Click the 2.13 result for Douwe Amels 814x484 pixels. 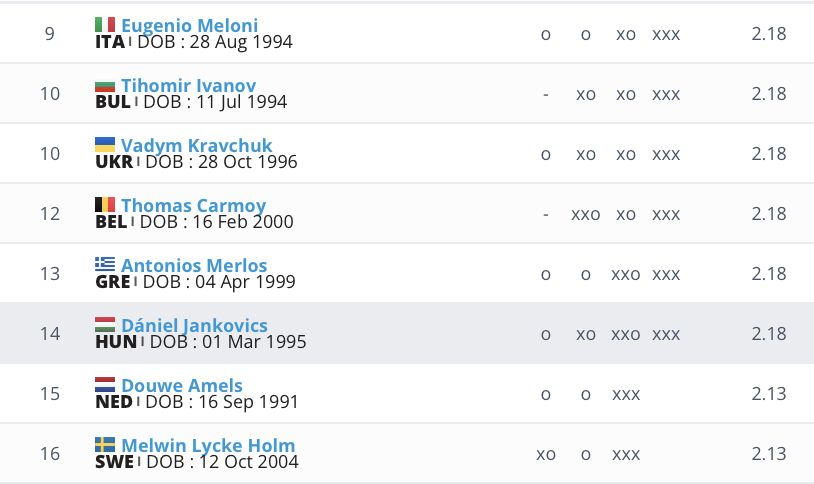pyautogui.click(x=769, y=394)
